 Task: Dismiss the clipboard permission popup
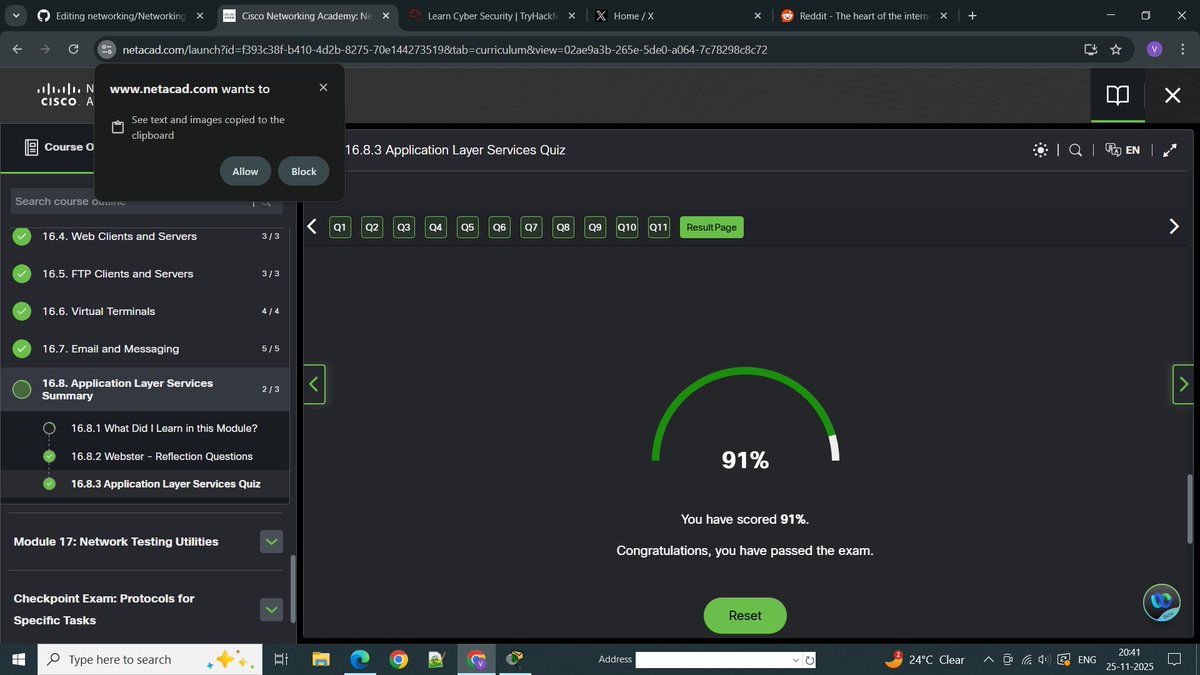pos(323,88)
